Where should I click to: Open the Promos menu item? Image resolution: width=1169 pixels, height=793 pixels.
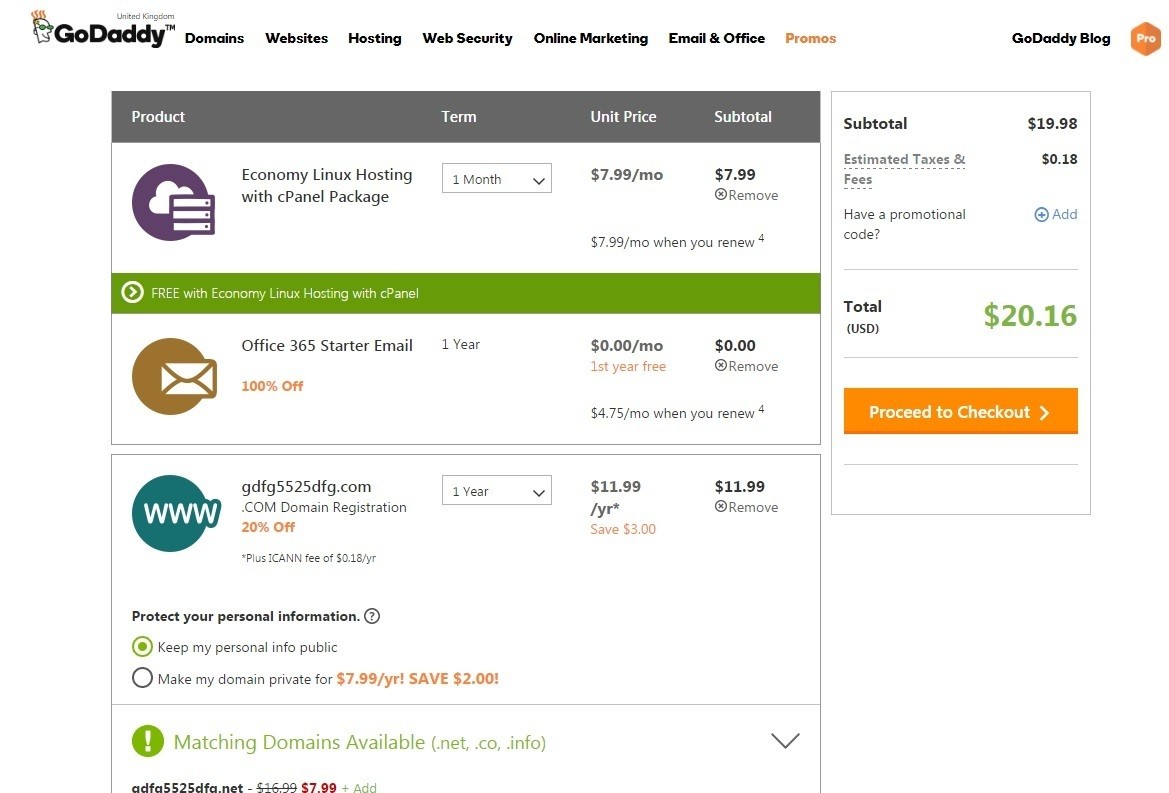810,38
